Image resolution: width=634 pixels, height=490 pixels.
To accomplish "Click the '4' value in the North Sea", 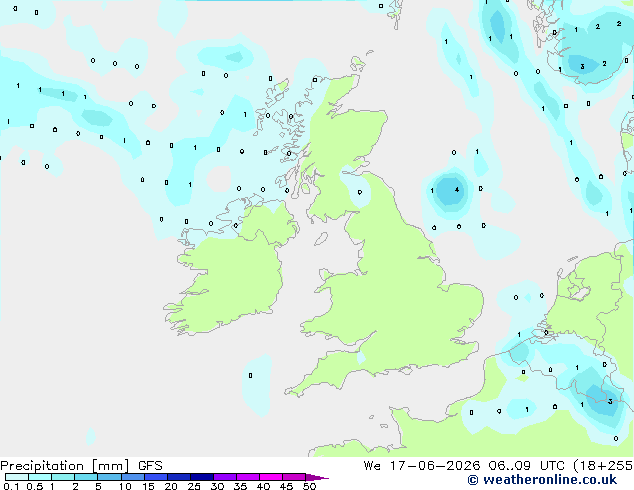I will click(457, 190).
